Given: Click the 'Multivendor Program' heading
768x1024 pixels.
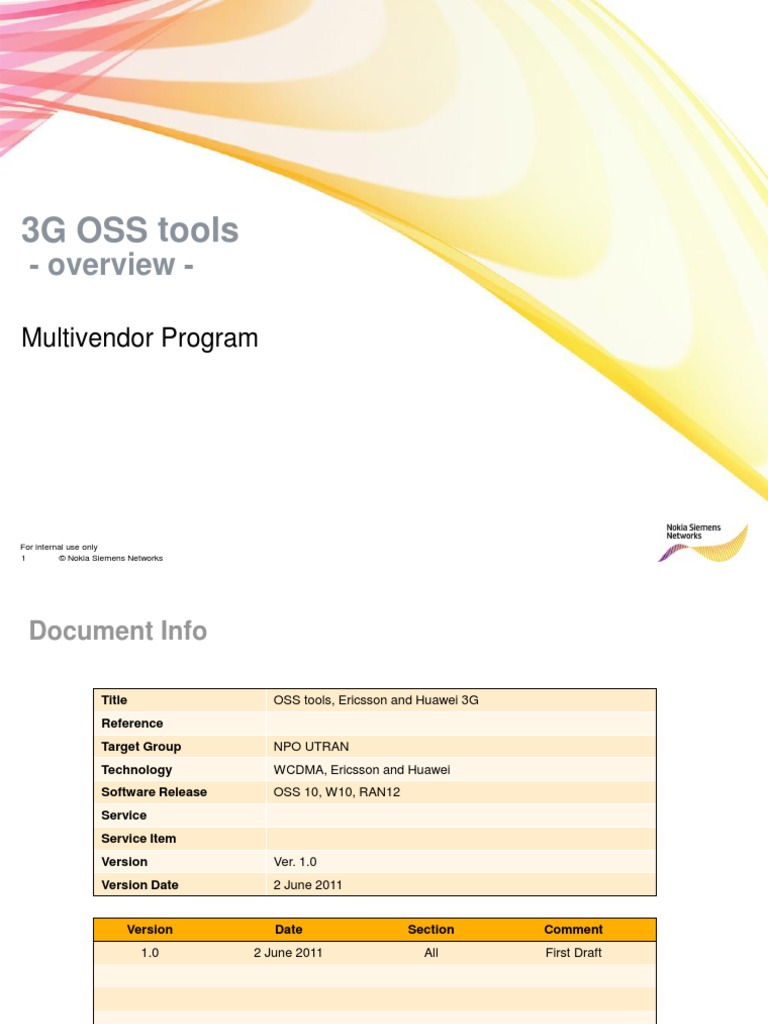Looking at the screenshot, I should click(x=140, y=338).
